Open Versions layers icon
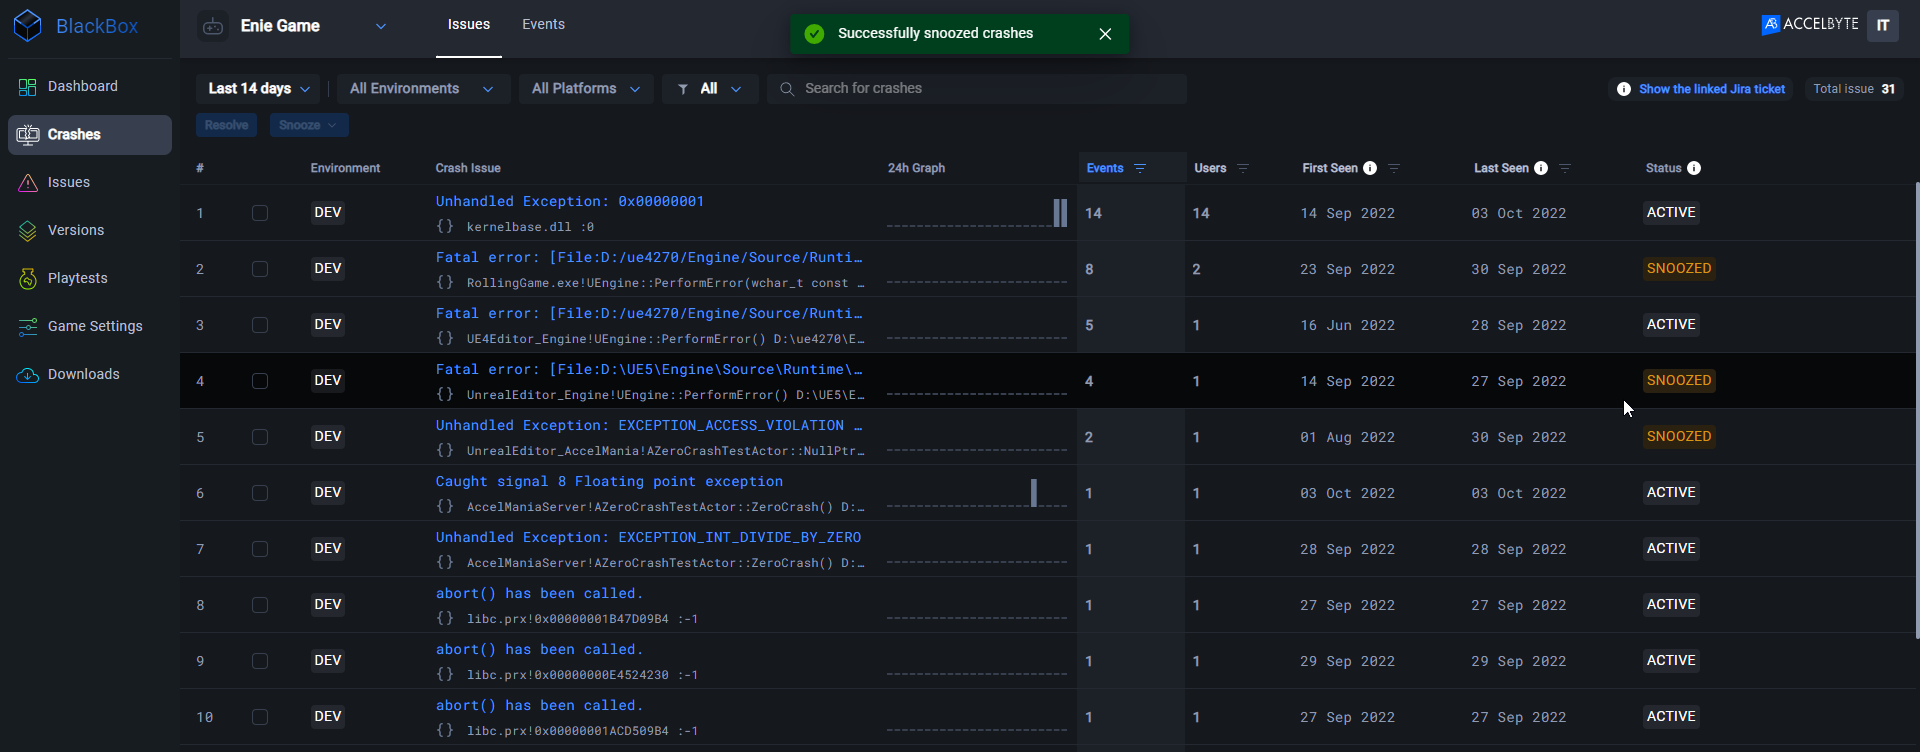Screen dimensions: 1920x752 click(x=28, y=231)
